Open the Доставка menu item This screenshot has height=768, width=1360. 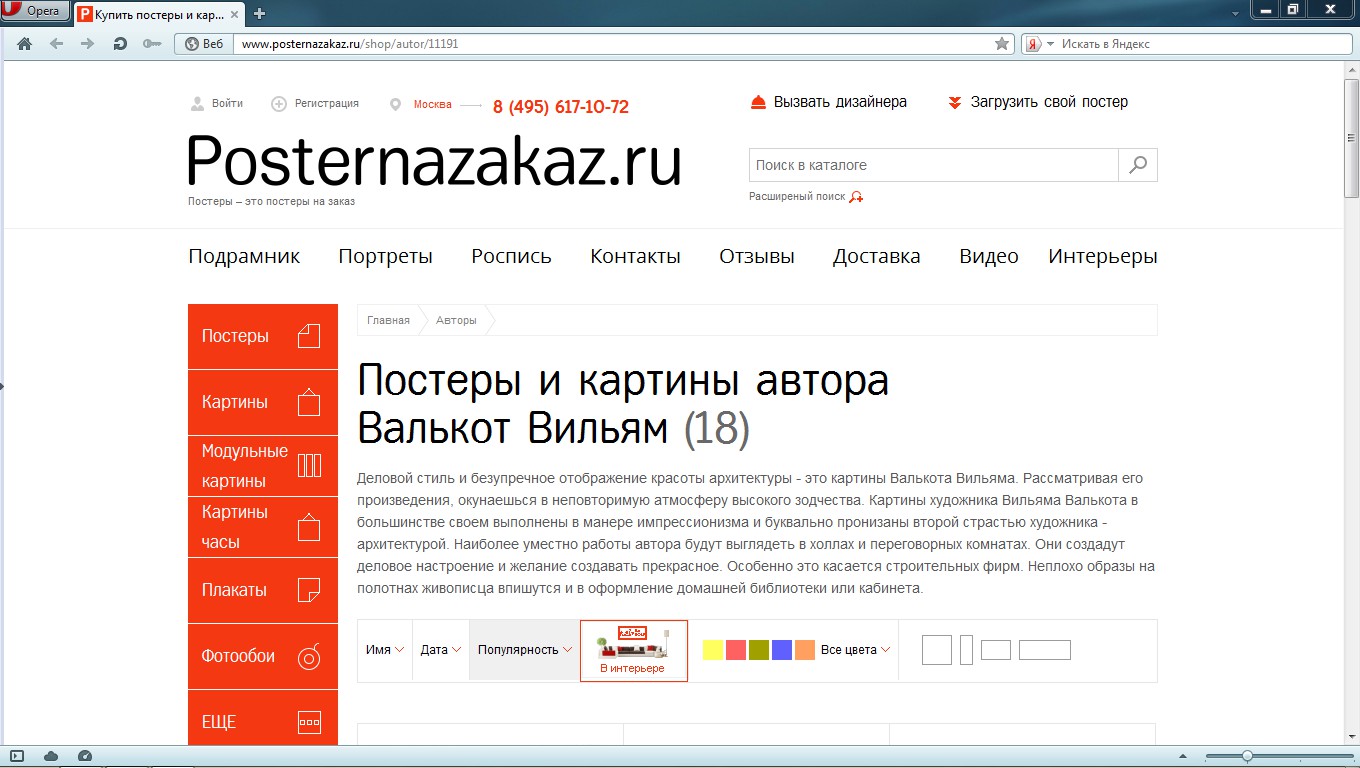[x=876, y=256]
